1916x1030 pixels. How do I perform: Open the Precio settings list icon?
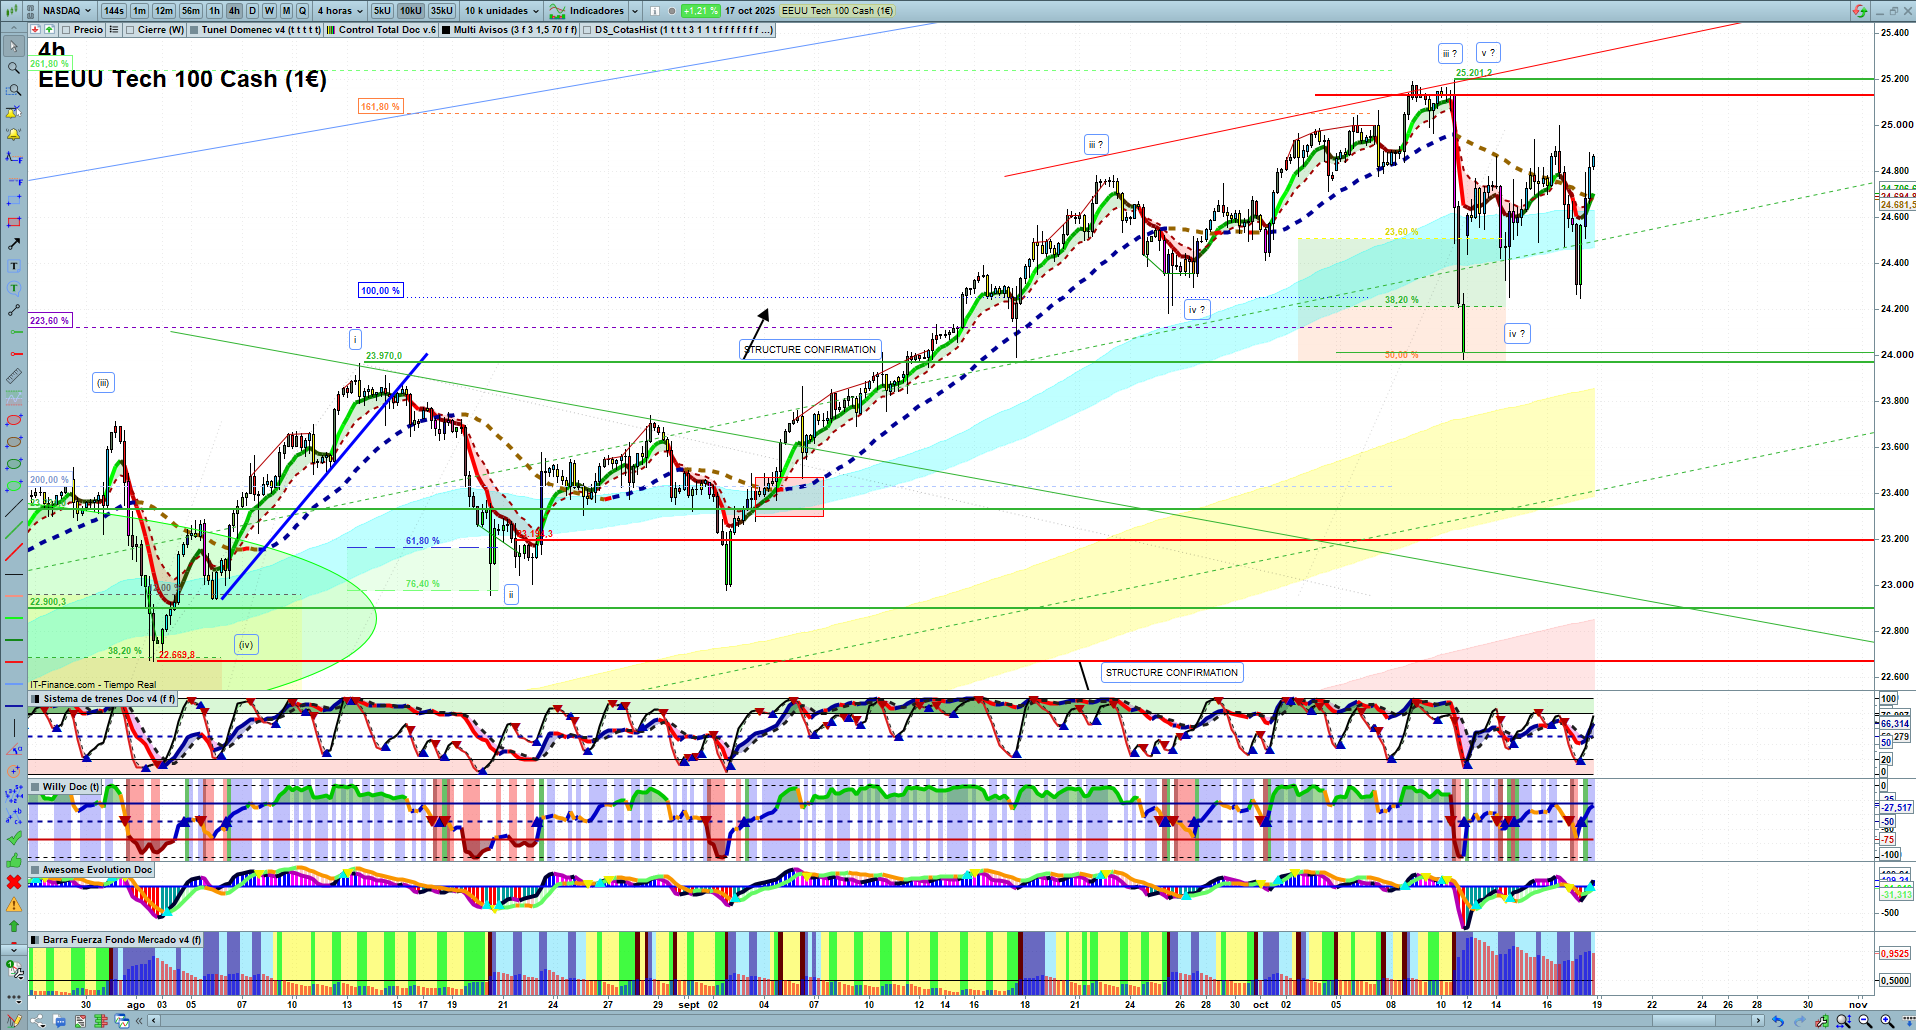click(114, 30)
